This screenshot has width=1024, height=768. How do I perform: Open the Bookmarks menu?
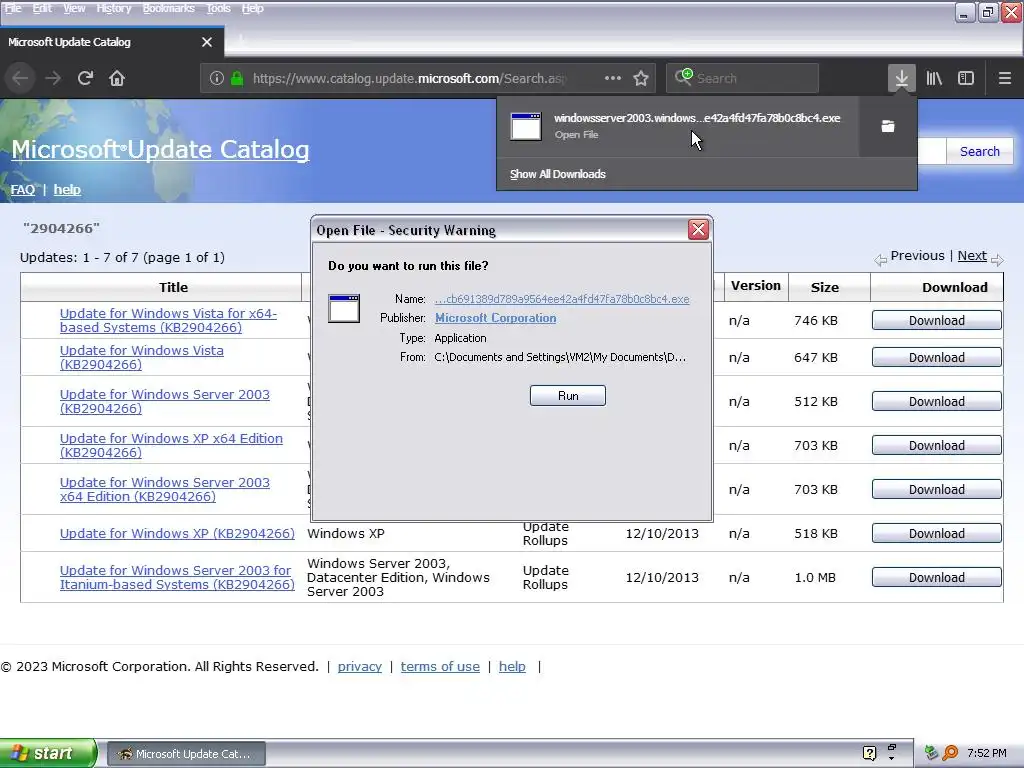click(168, 8)
